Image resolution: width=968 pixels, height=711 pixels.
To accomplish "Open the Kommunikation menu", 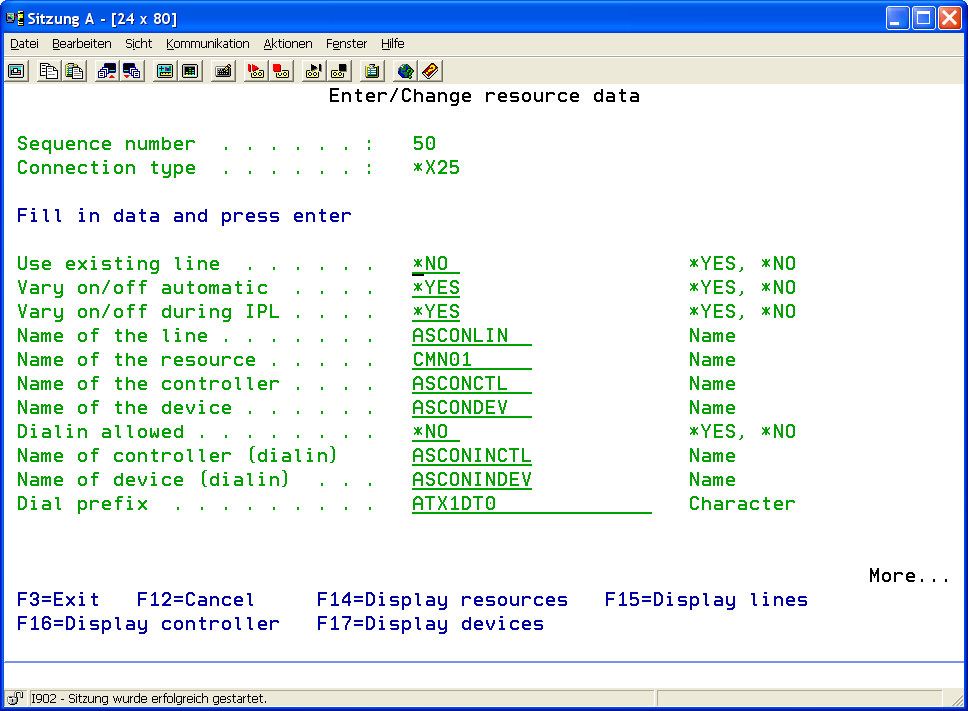I will 207,44.
